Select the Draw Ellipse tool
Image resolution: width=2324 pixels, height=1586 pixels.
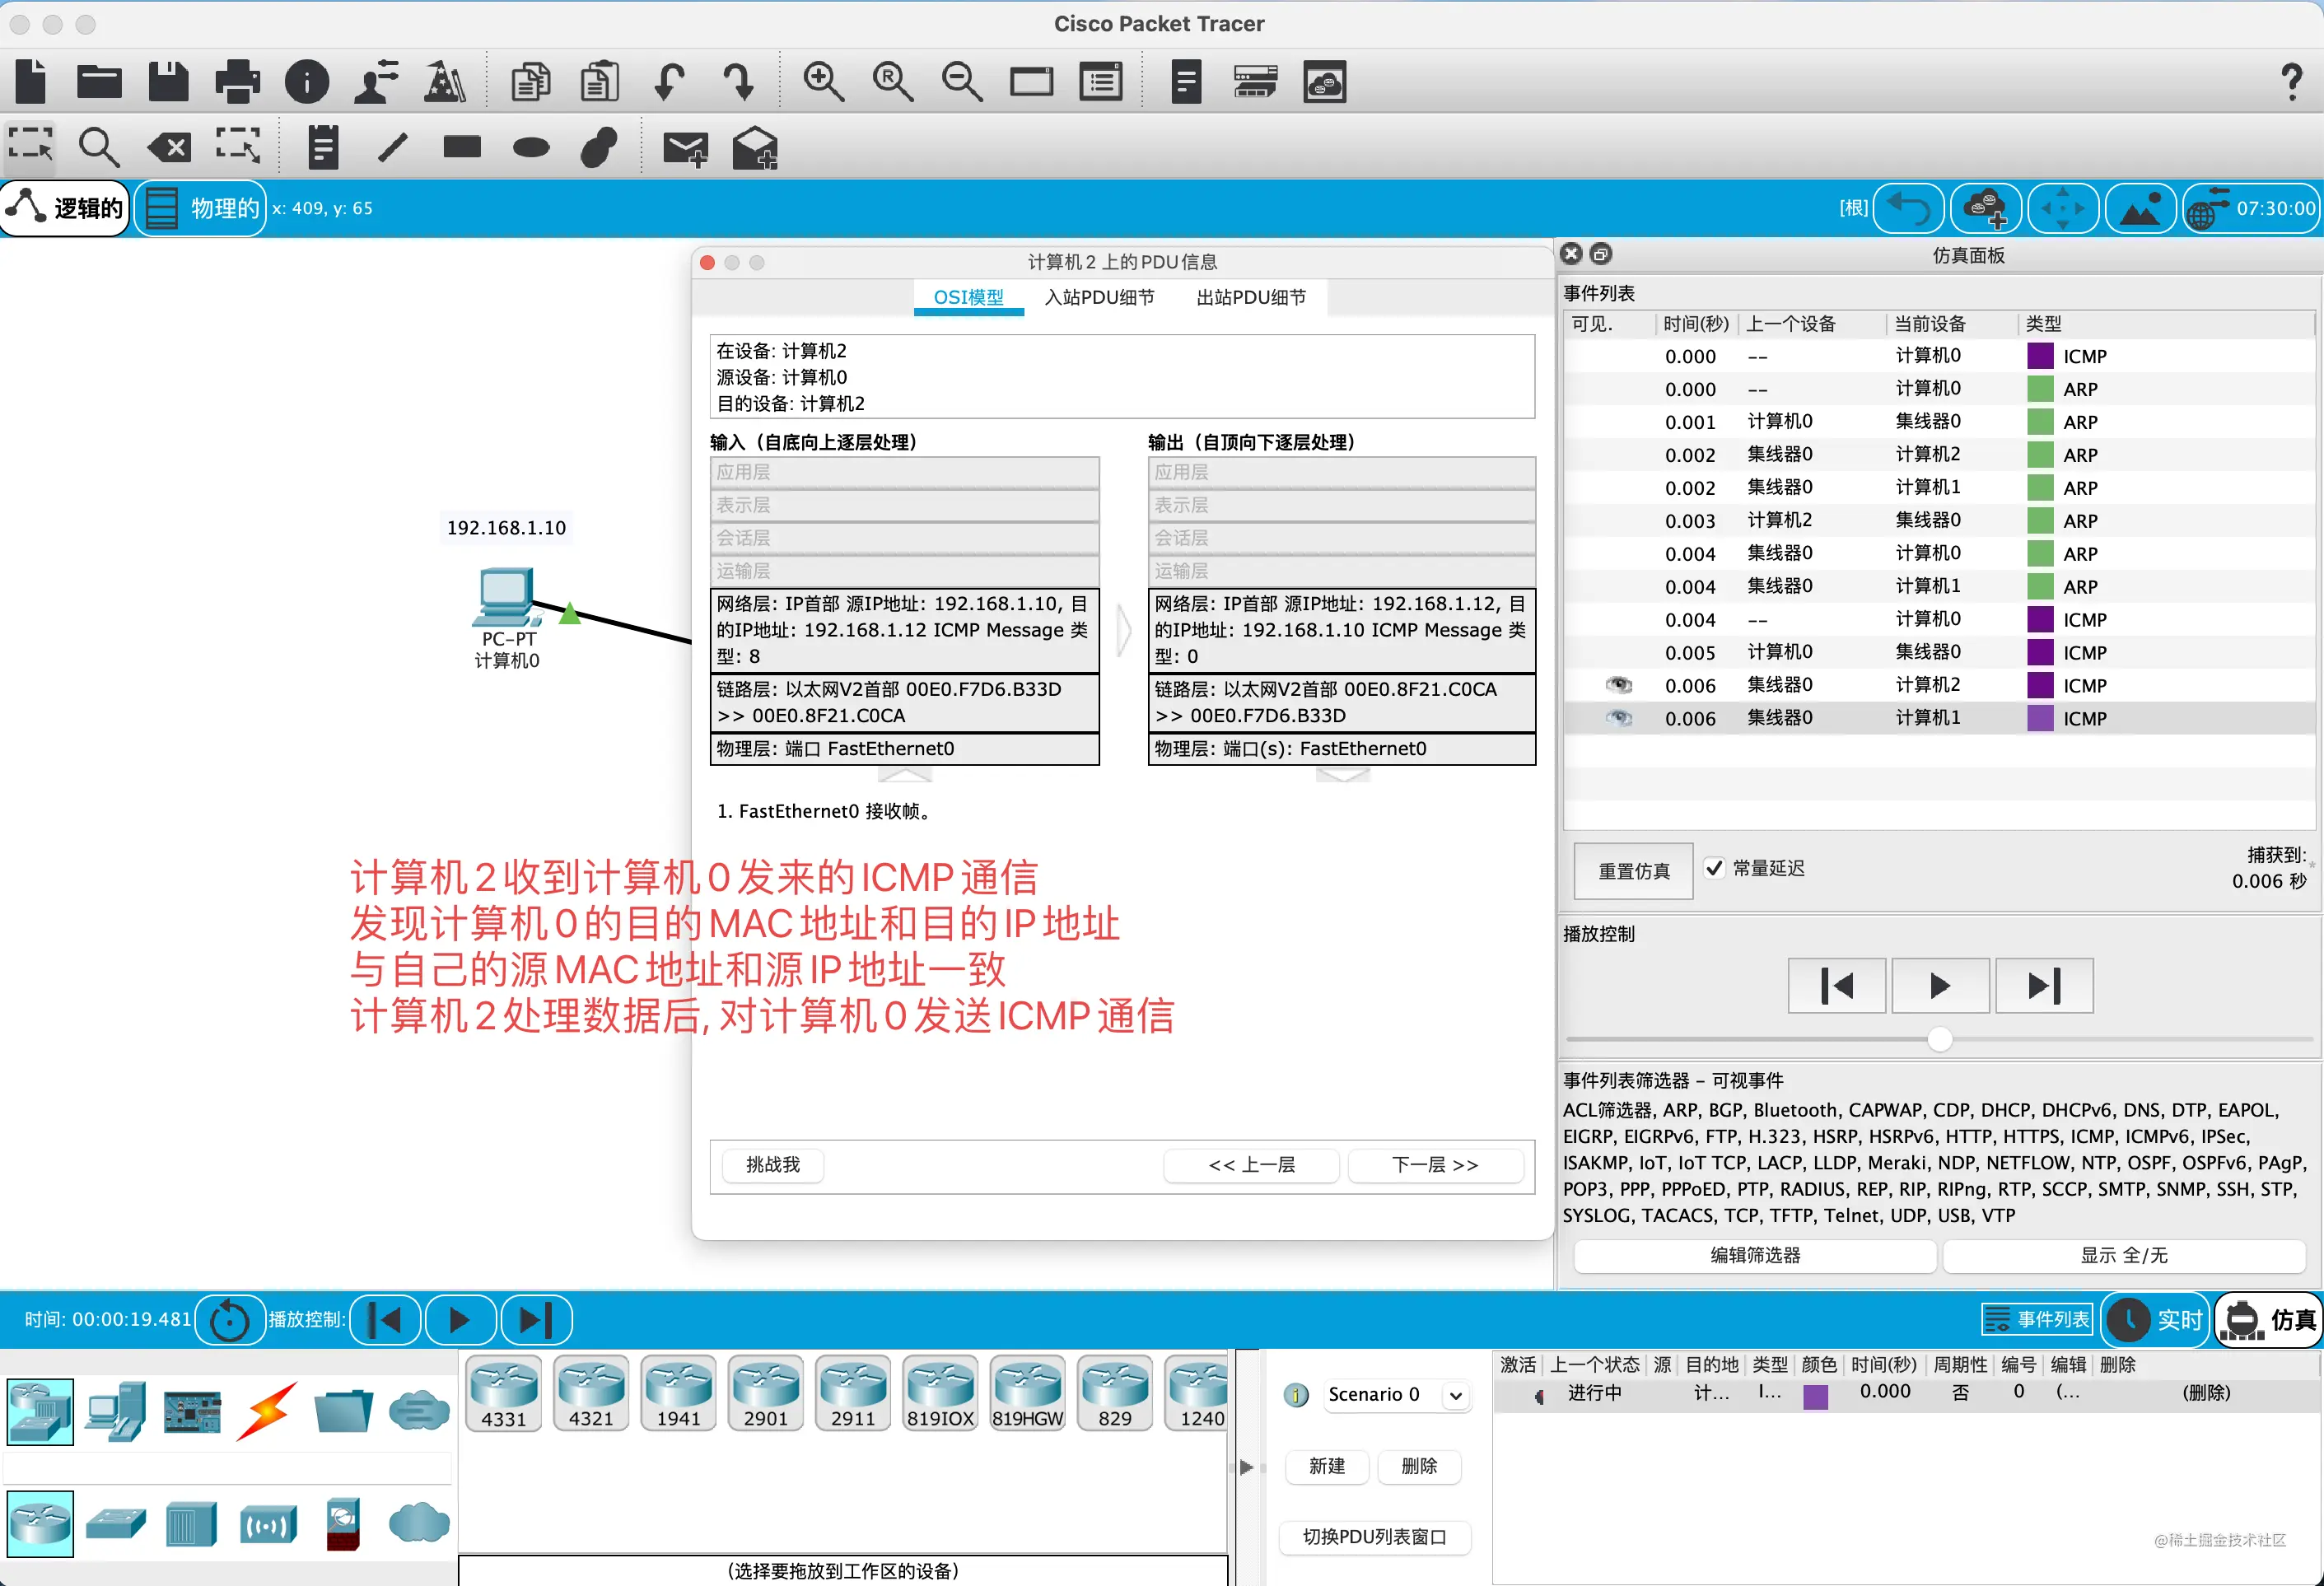[x=531, y=148]
